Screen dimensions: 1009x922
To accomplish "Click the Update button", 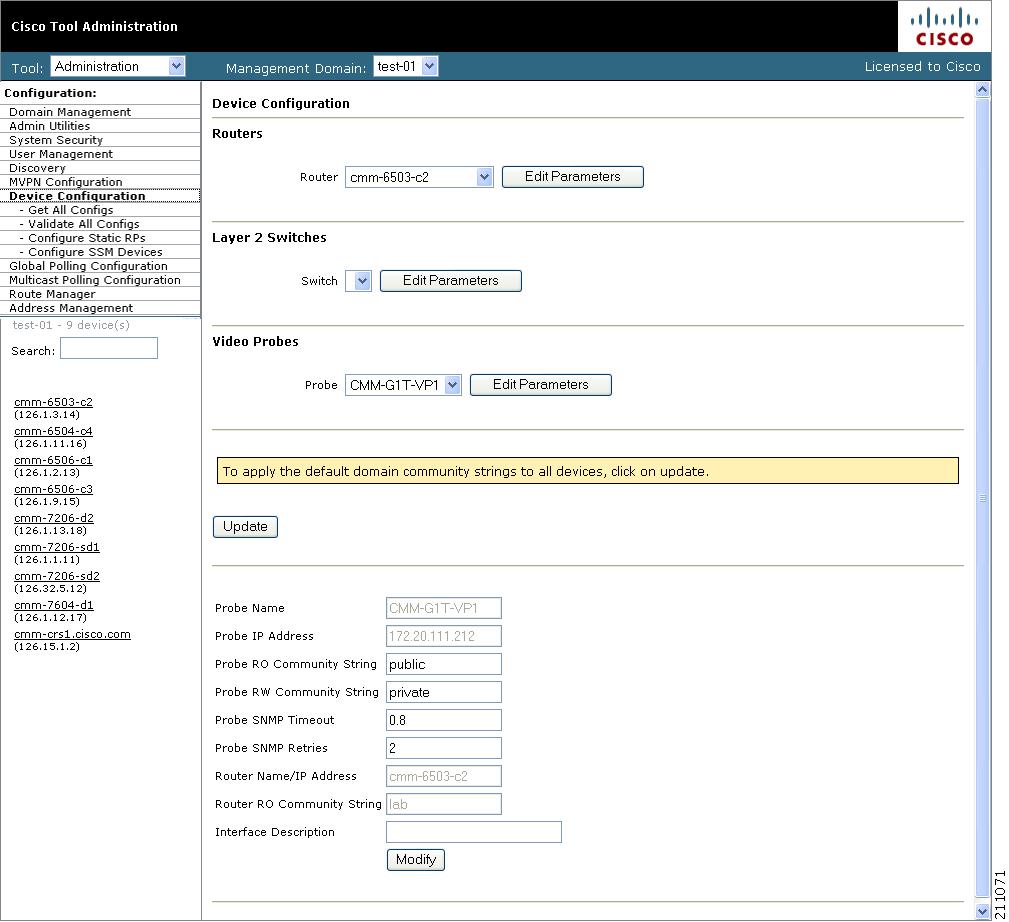I will tap(244, 526).
